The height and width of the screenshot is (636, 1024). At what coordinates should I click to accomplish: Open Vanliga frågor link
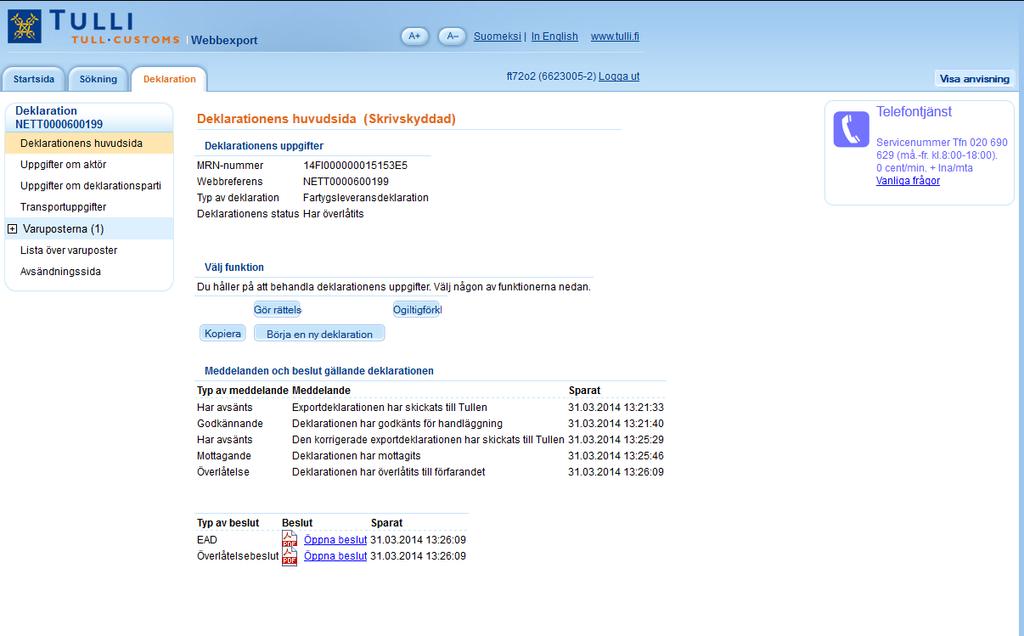(x=908, y=181)
